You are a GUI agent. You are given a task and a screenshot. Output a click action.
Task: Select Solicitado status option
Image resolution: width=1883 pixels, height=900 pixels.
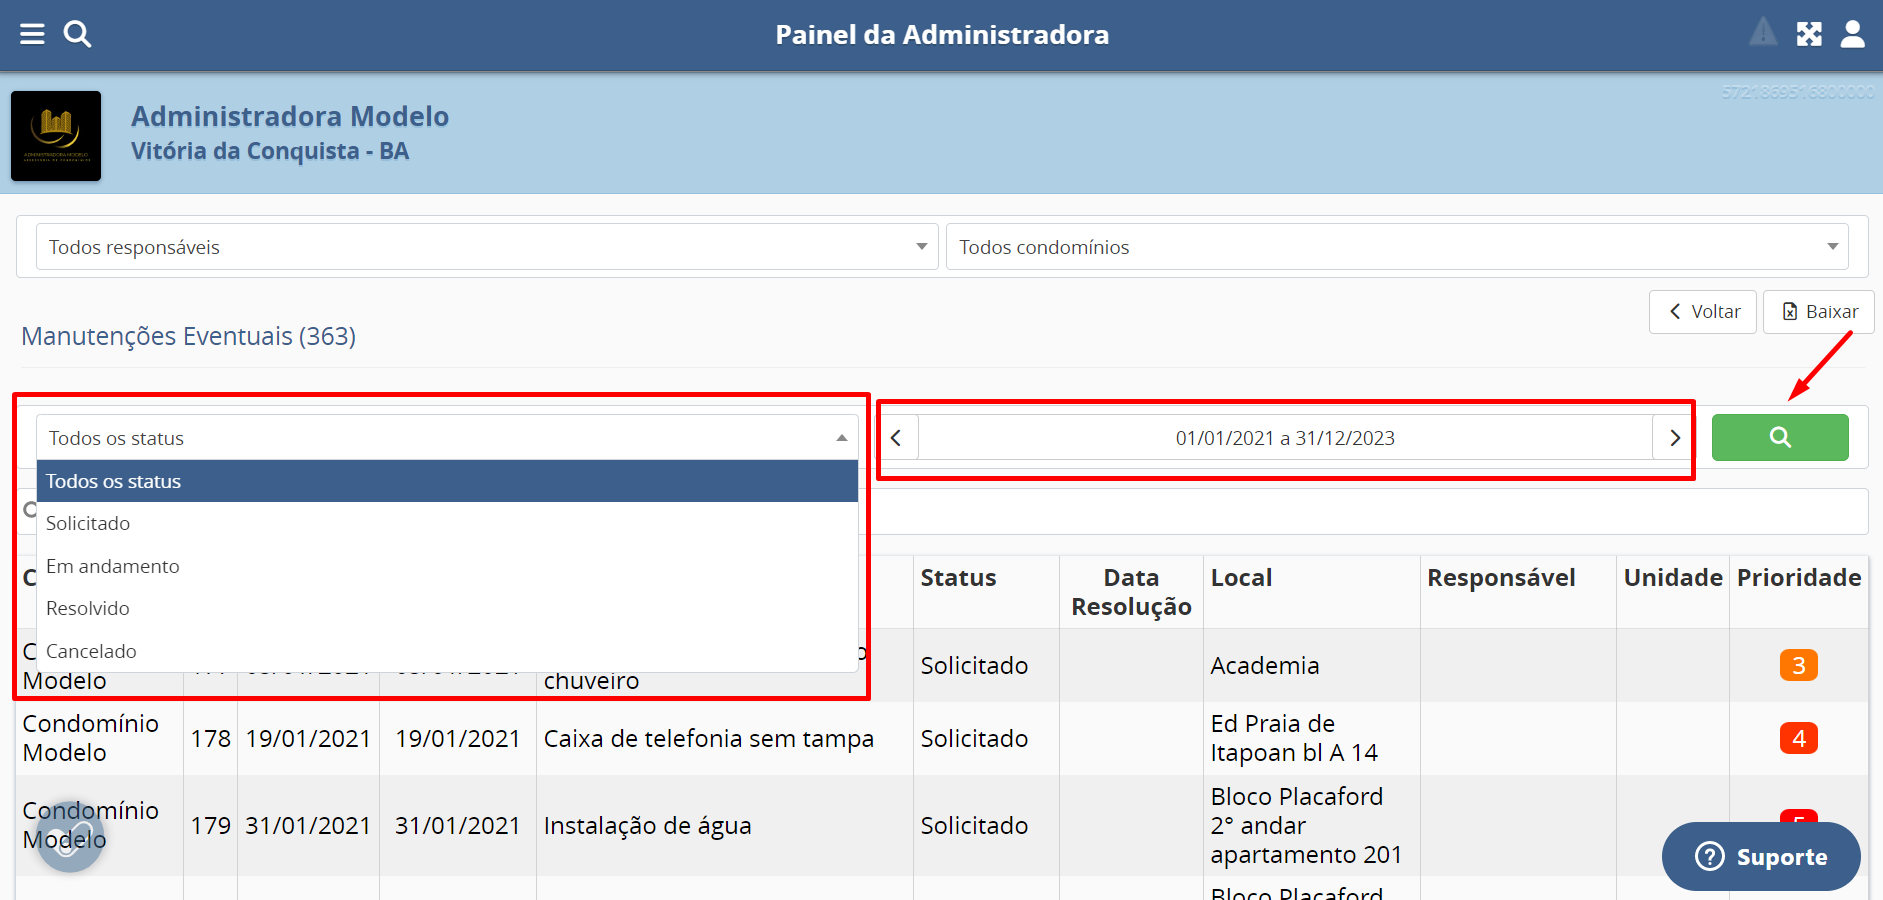click(88, 524)
